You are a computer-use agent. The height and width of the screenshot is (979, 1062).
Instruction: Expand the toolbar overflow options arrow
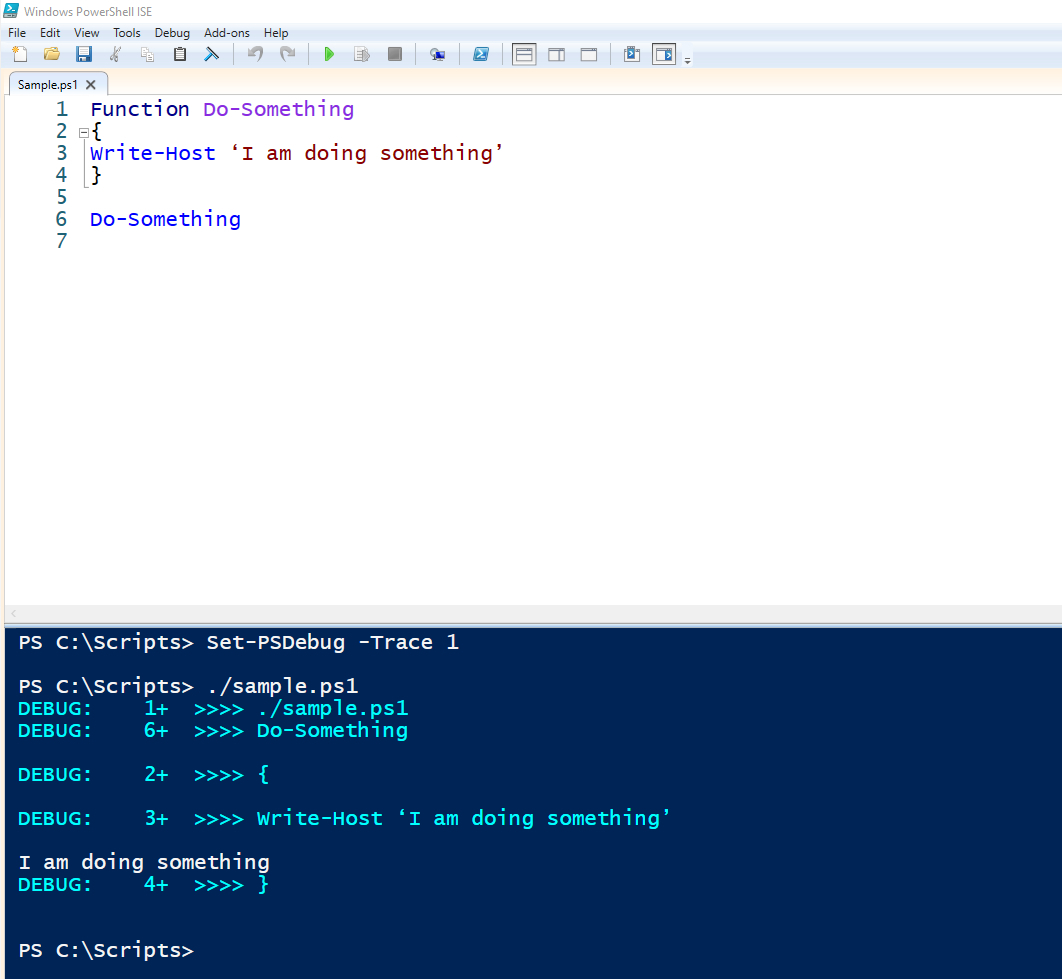687,60
